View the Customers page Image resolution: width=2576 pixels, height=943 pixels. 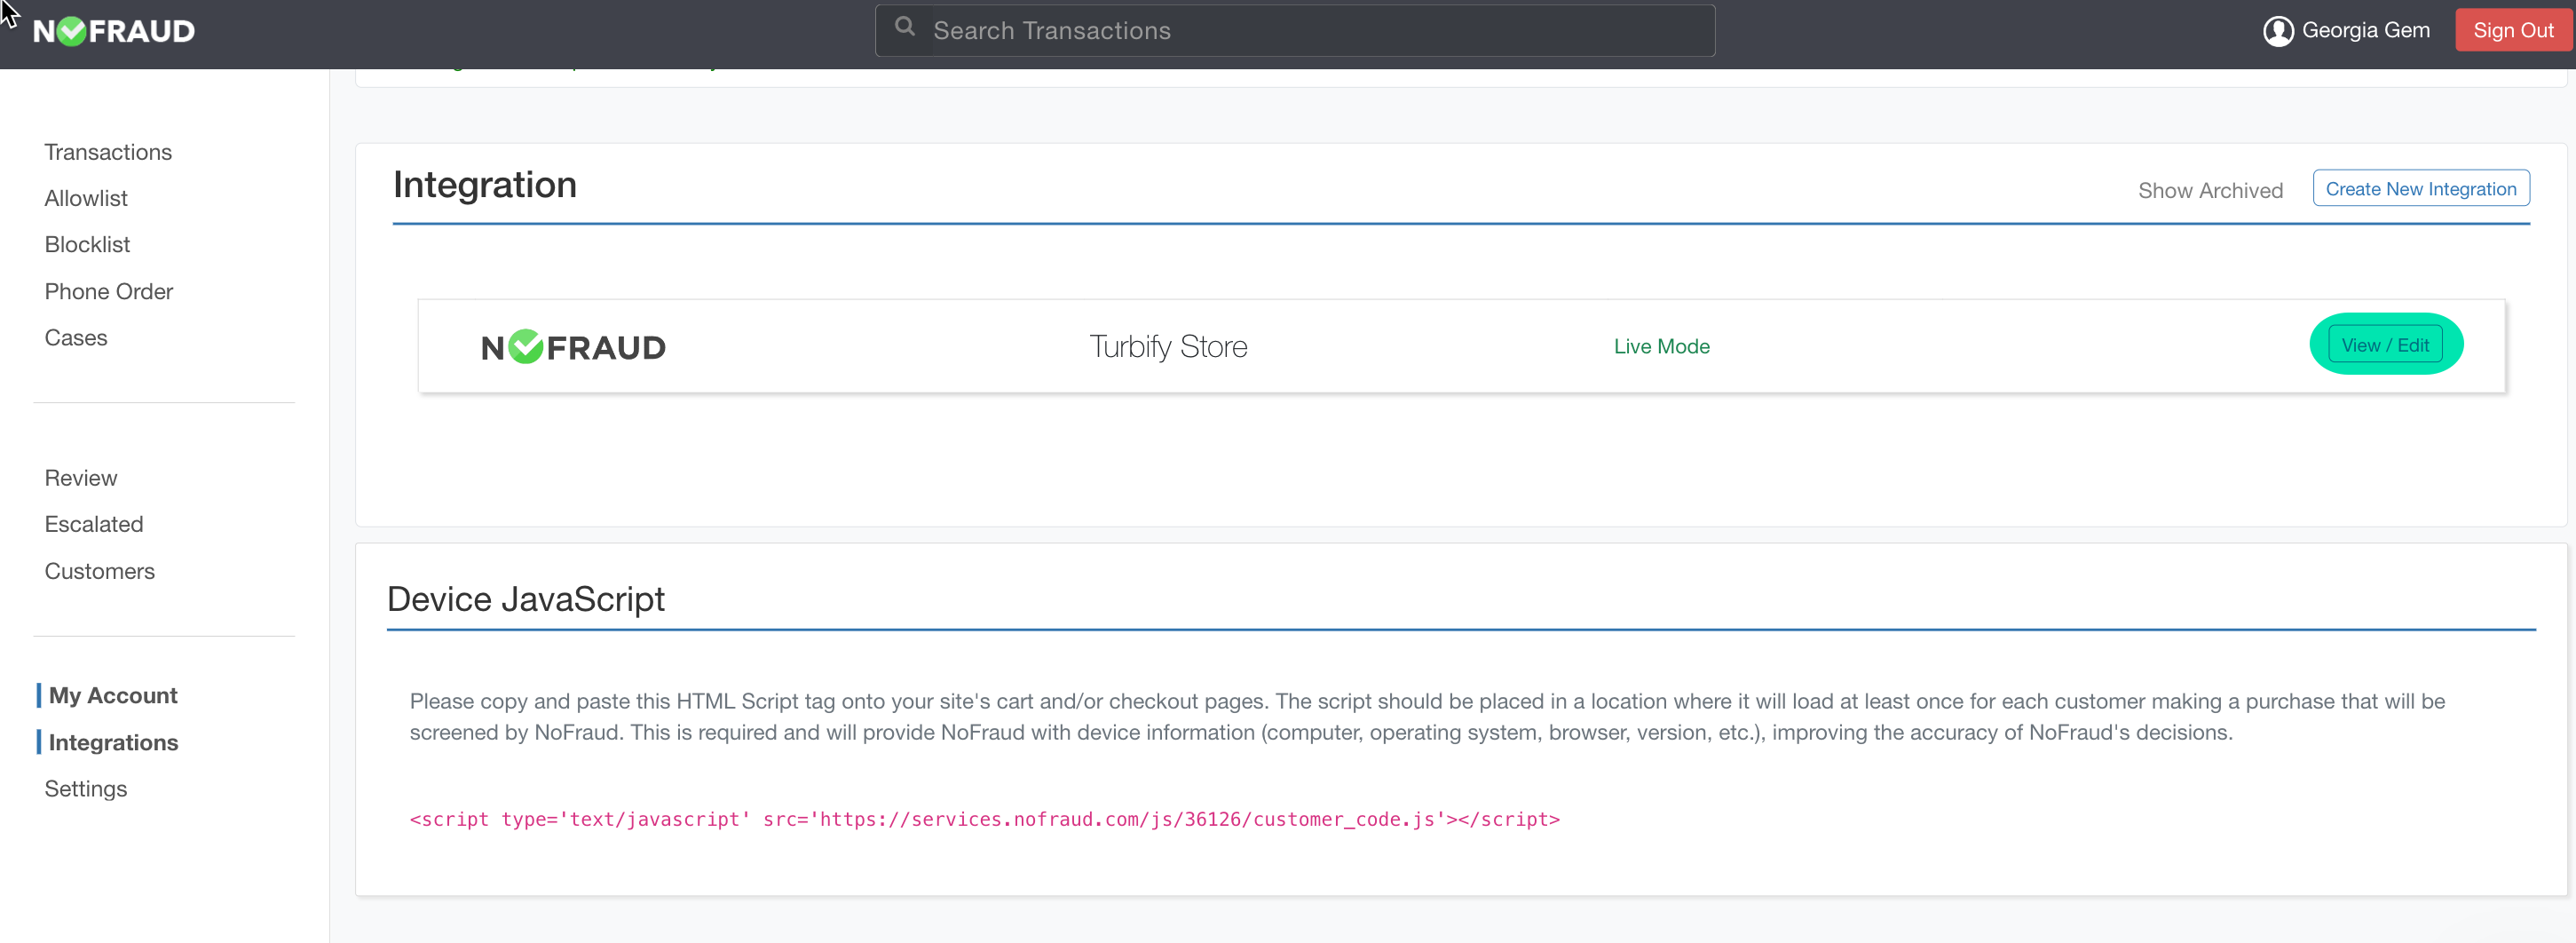click(x=99, y=571)
